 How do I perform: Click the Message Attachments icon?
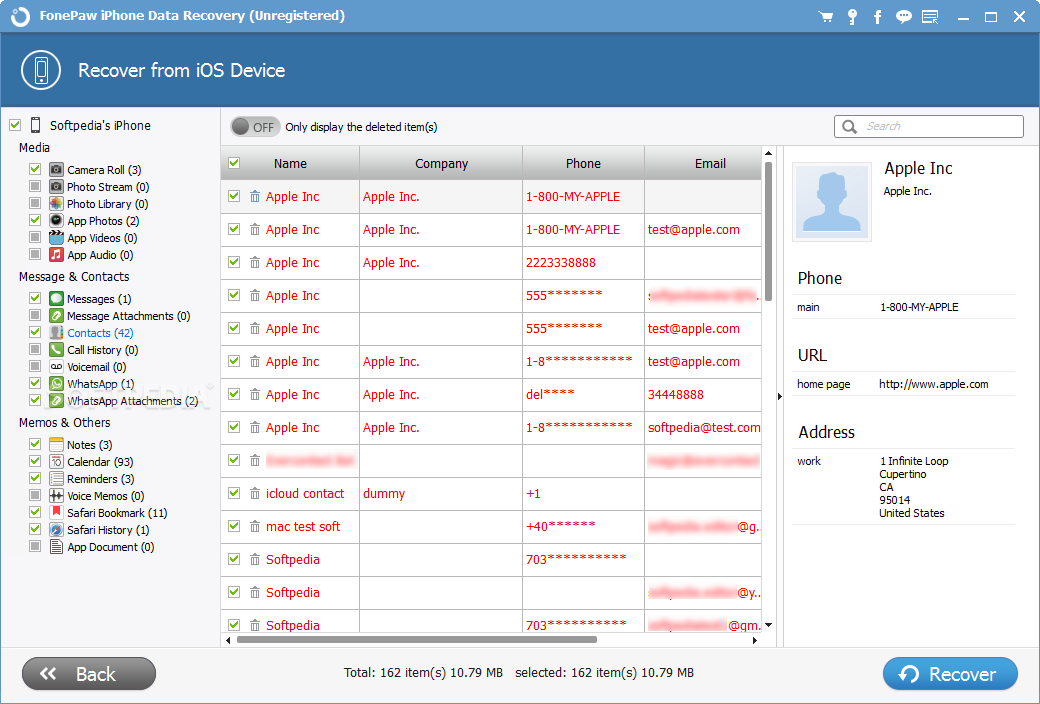click(56, 316)
